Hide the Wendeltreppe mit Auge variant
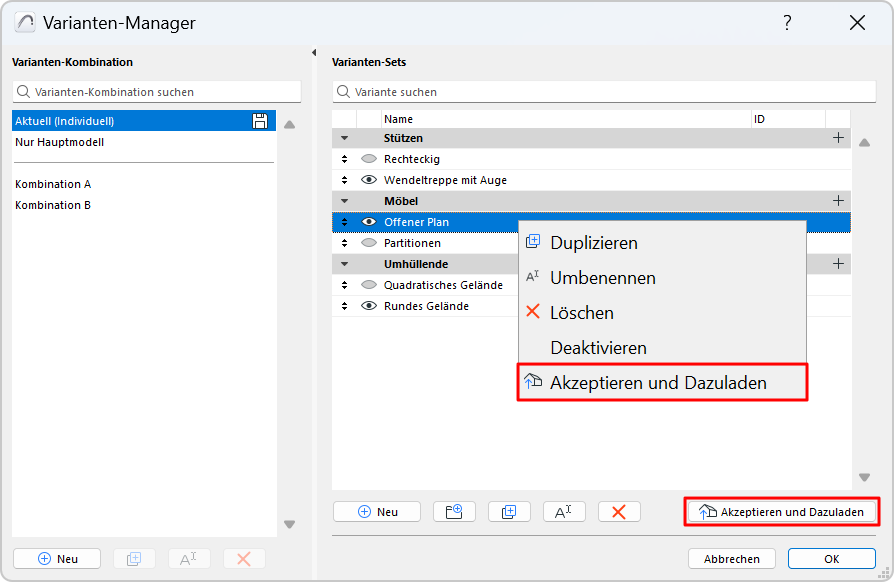The height and width of the screenshot is (582, 894). 369,180
